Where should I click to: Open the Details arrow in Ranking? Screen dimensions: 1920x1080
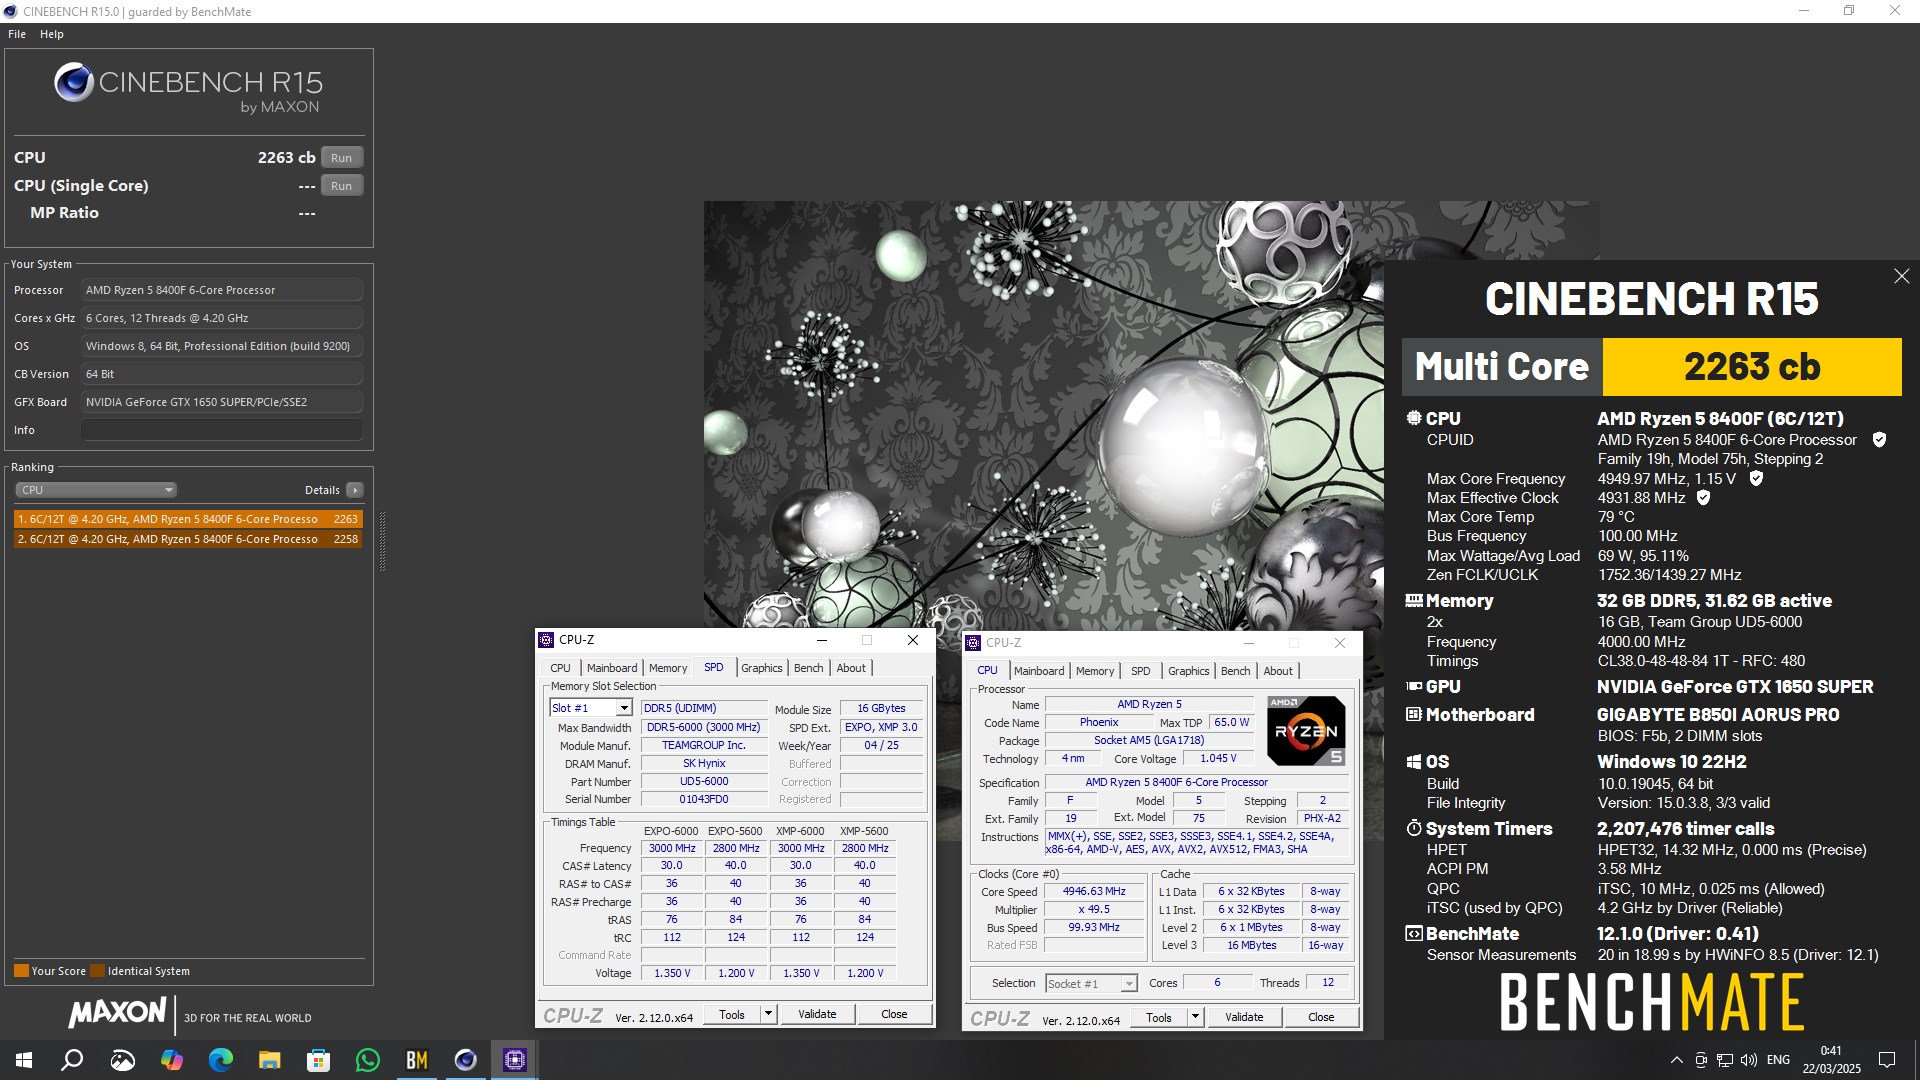pos(354,490)
